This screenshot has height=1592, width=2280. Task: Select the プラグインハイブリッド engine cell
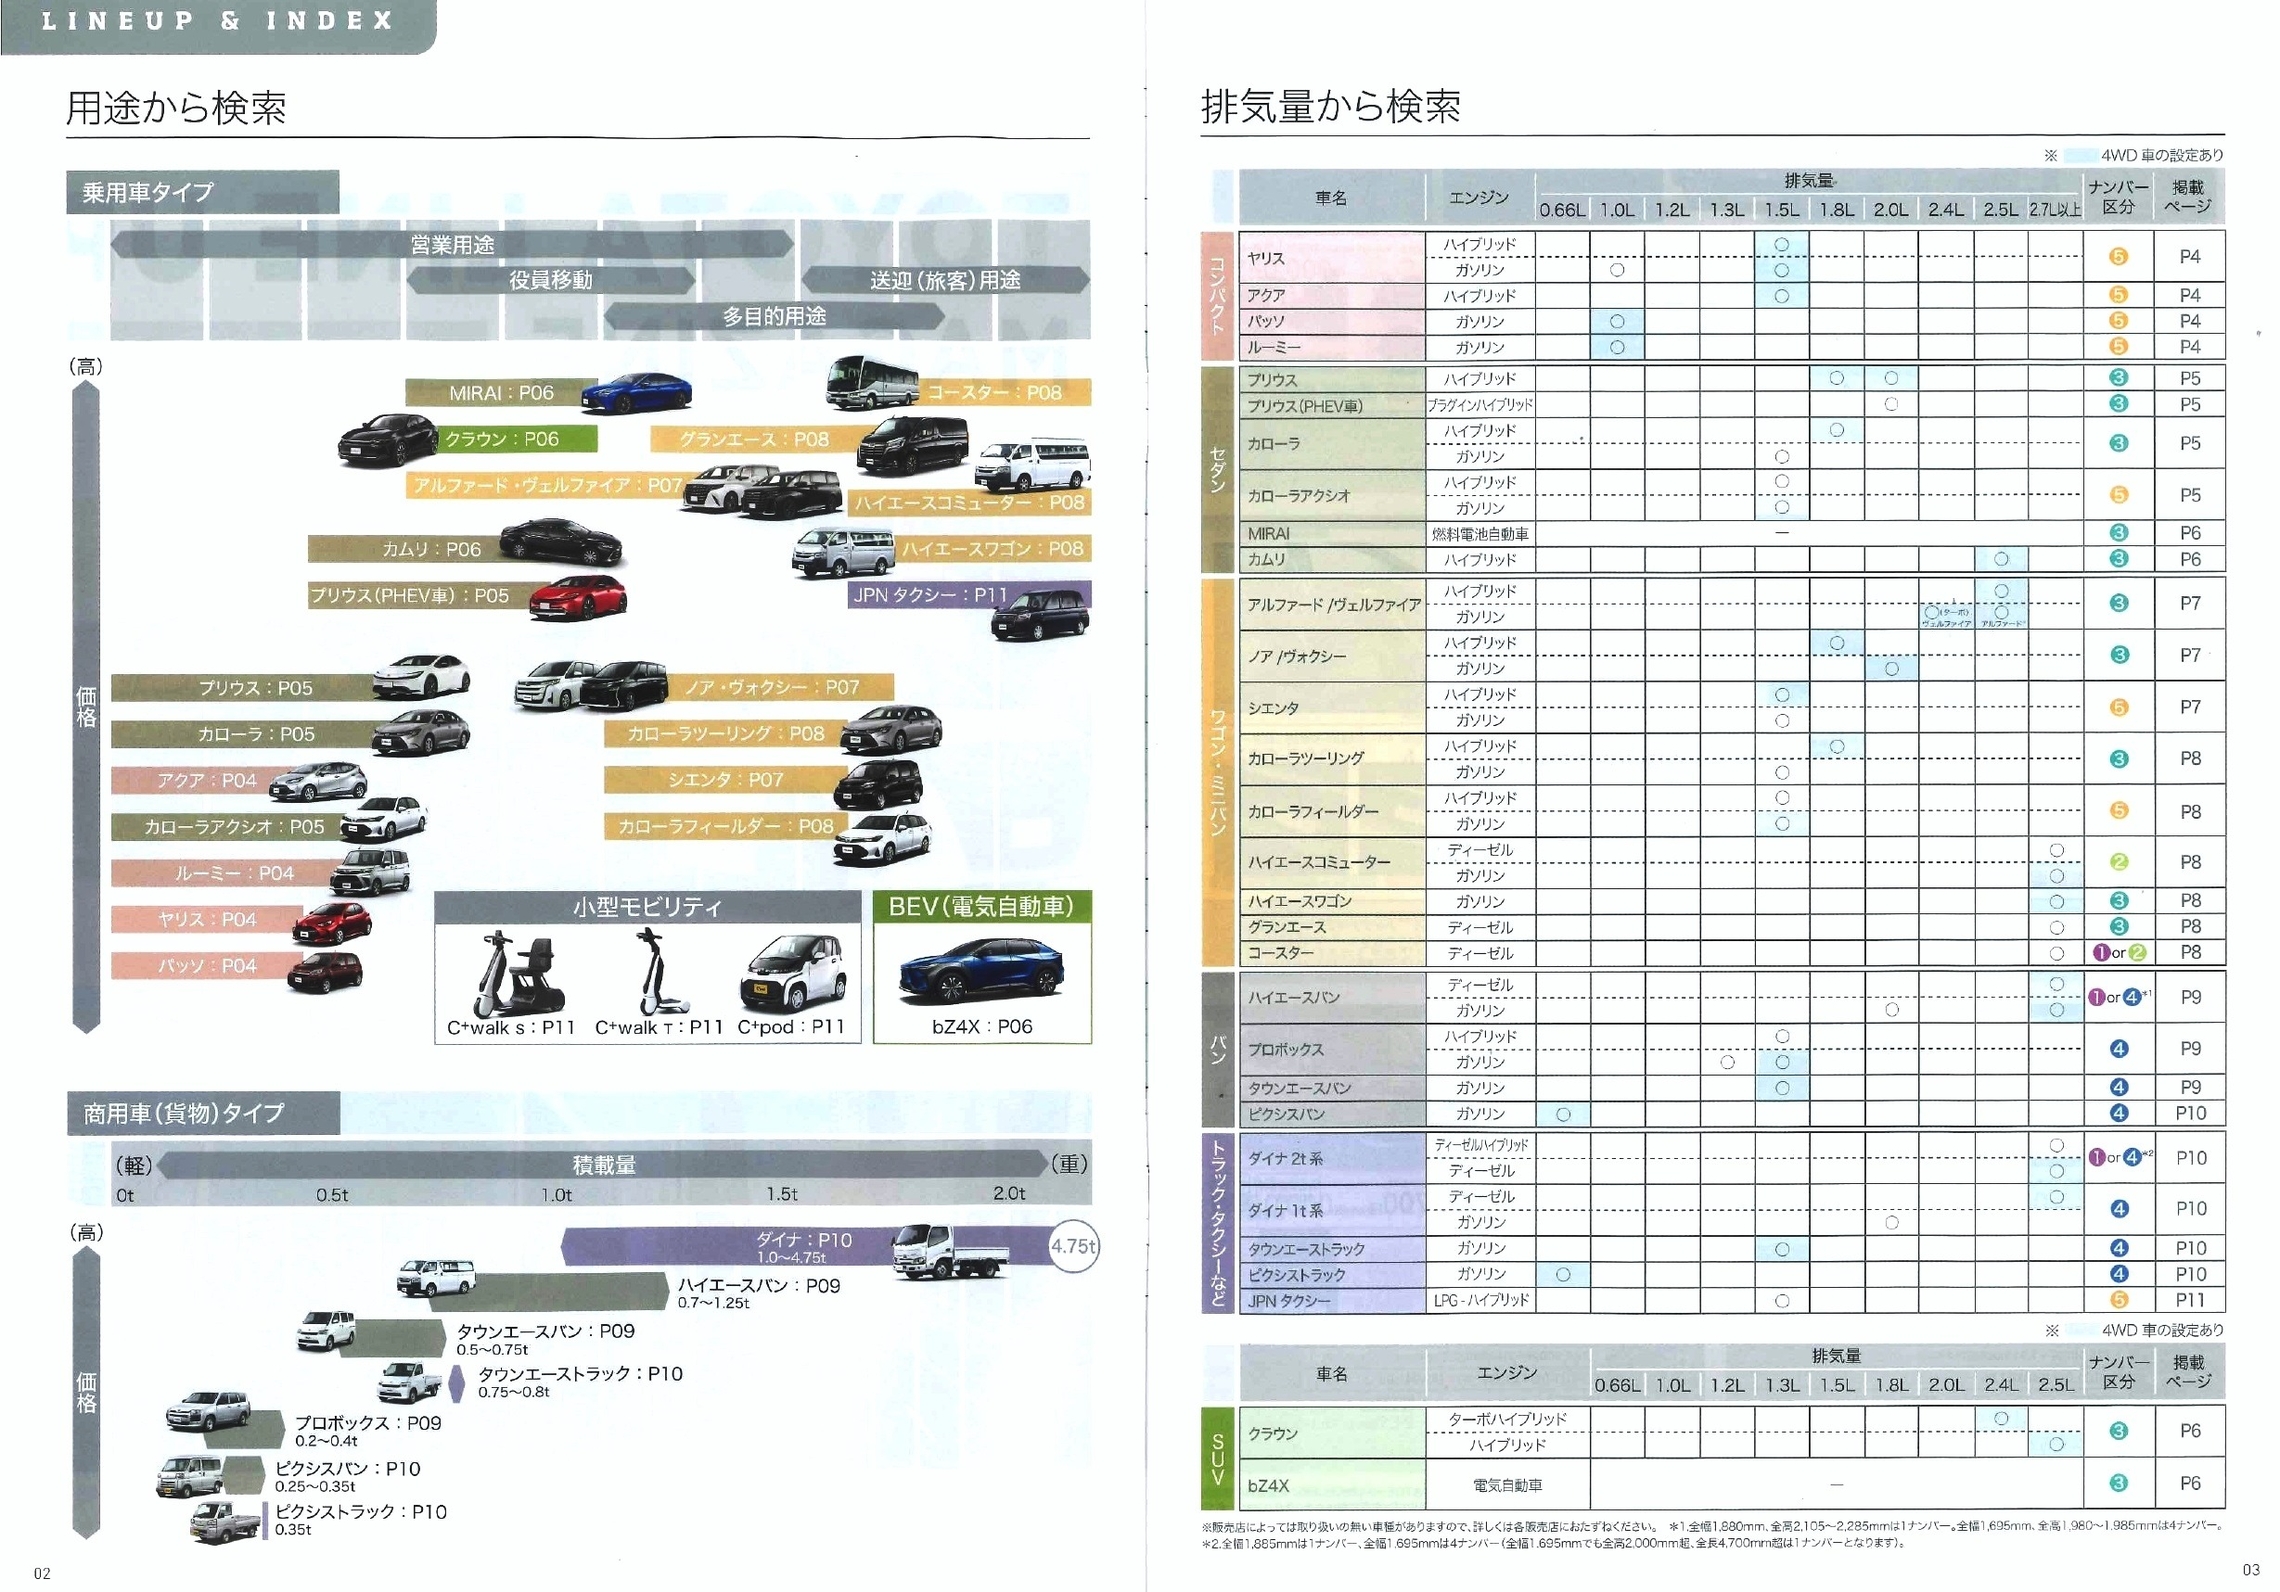[x=1480, y=405]
